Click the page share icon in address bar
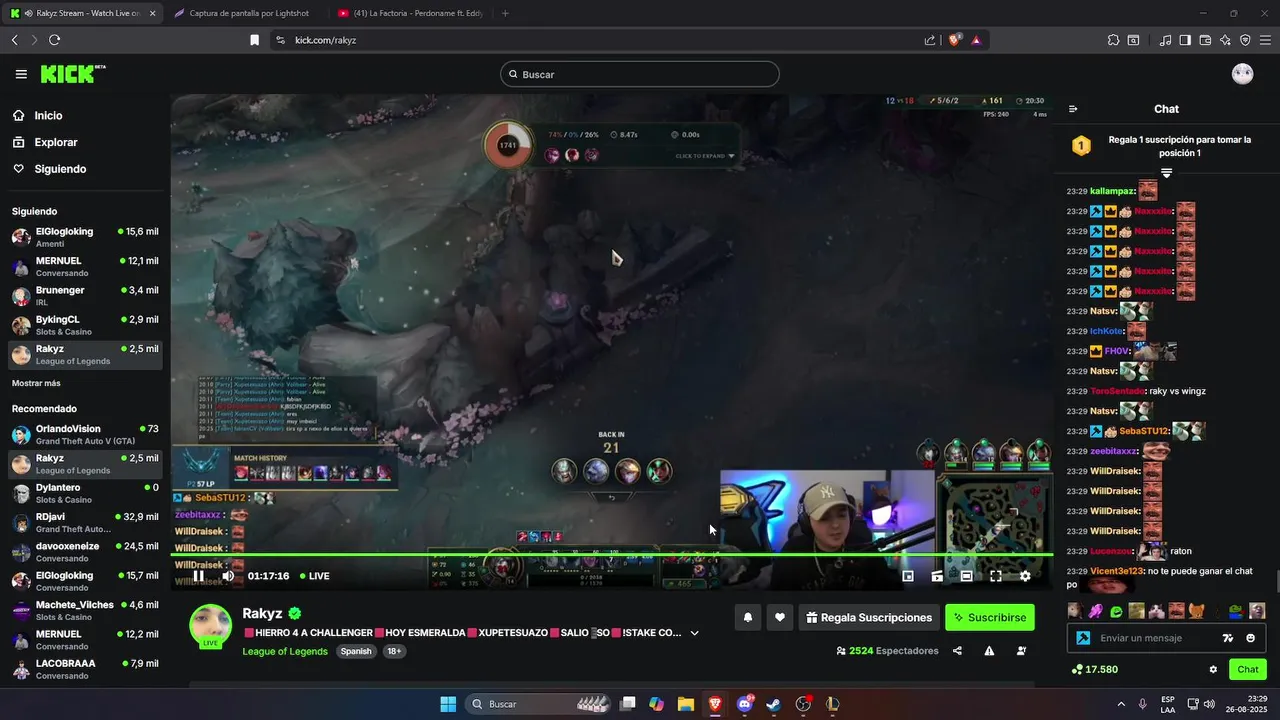Image resolution: width=1280 pixels, height=720 pixels. click(930, 40)
